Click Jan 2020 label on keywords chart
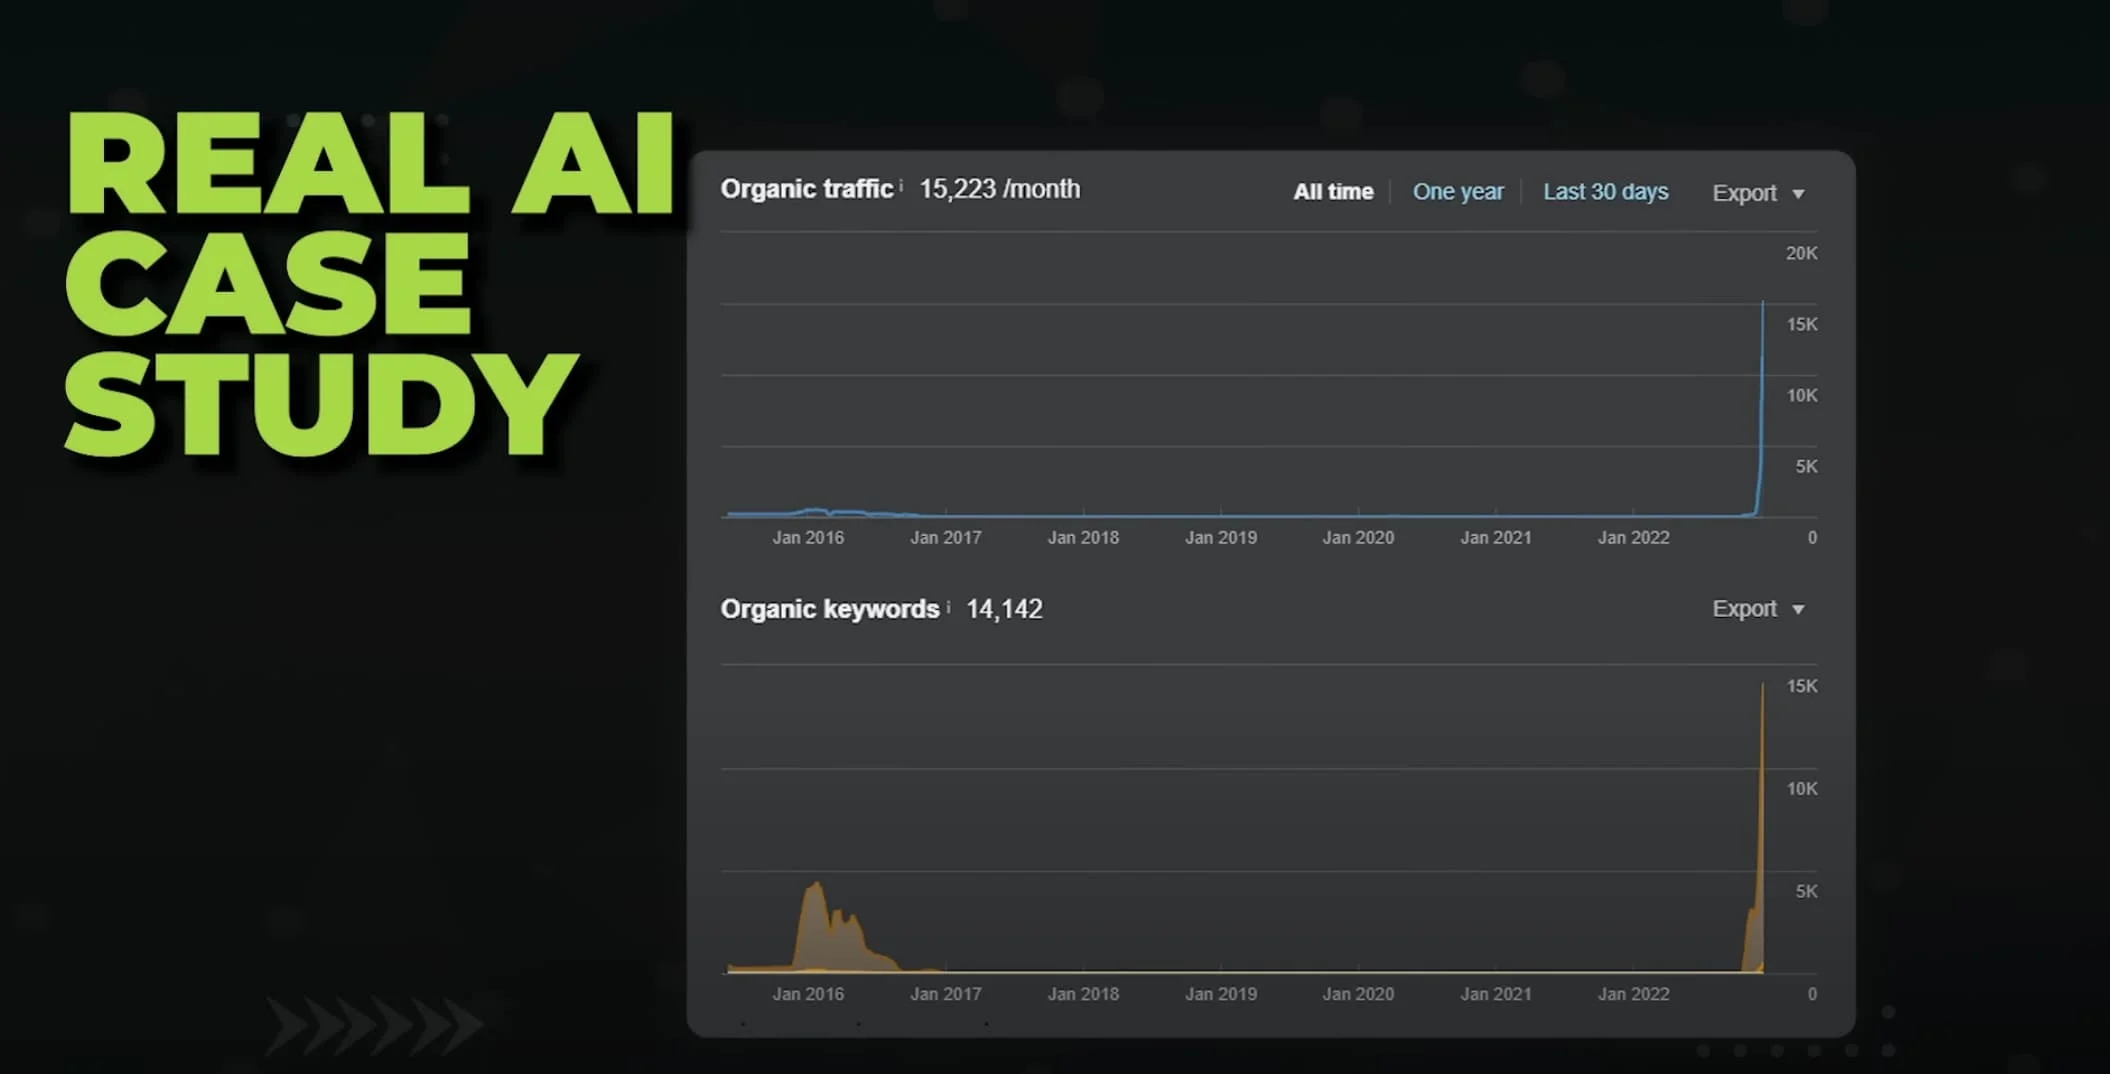The image size is (2110, 1074). click(1358, 994)
